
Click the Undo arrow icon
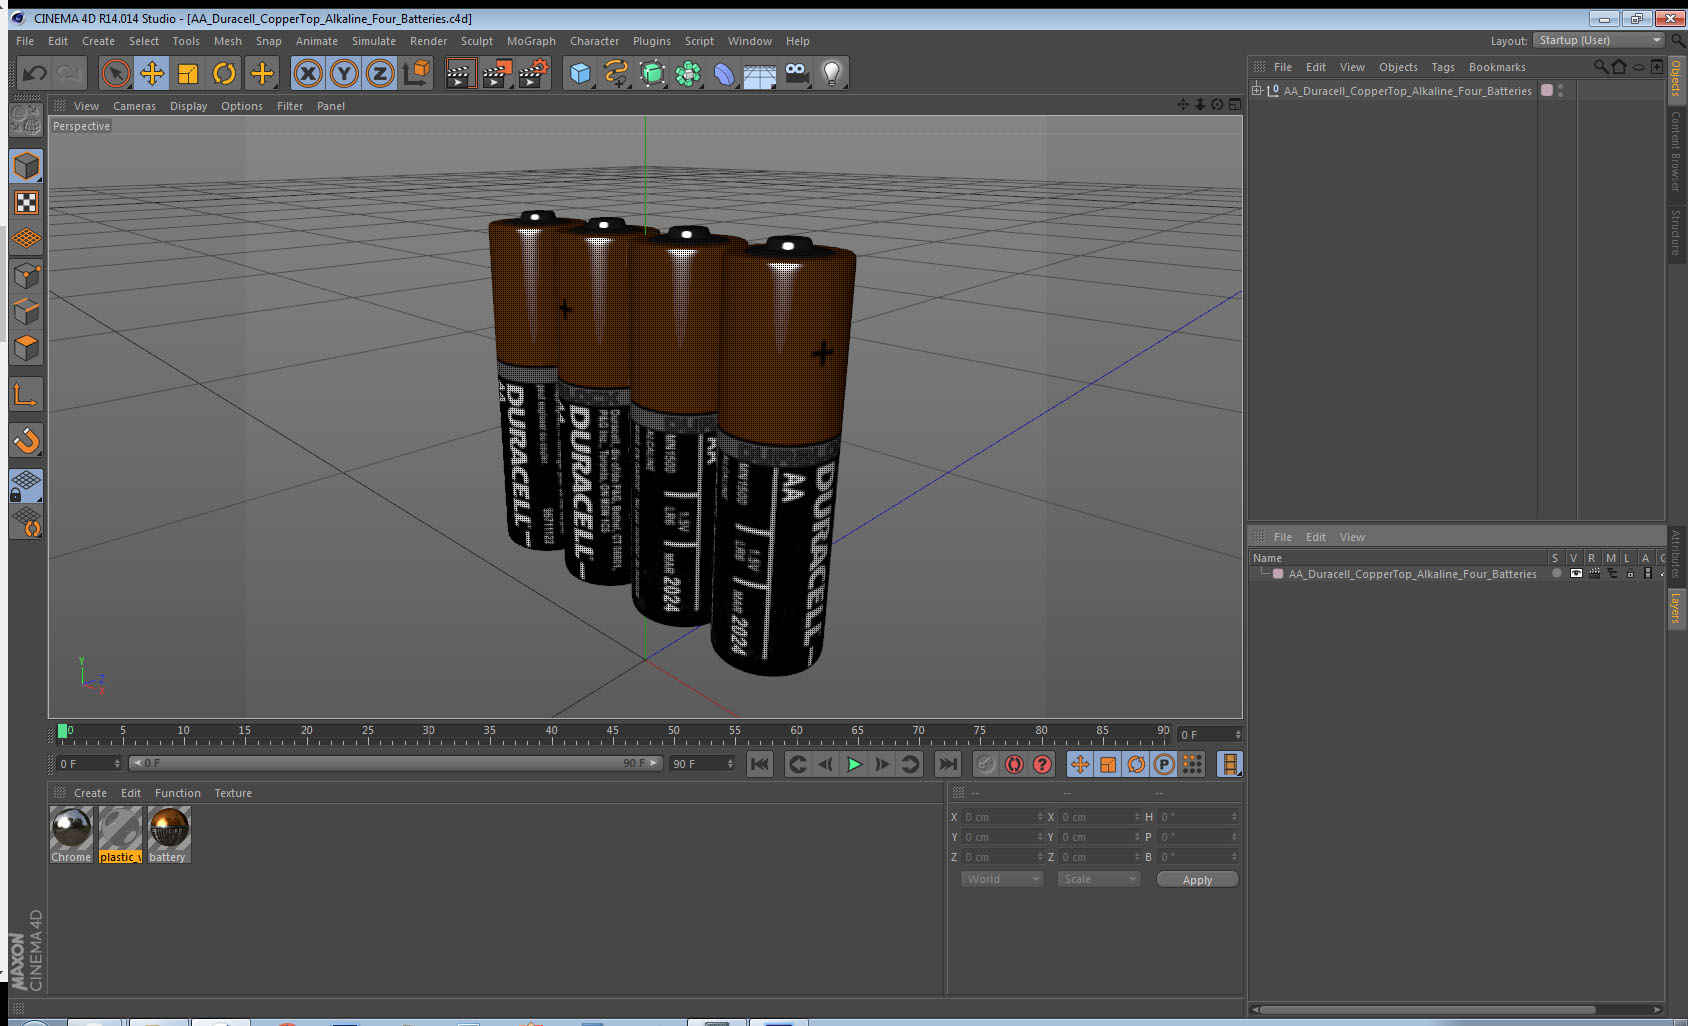tap(34, 73)
